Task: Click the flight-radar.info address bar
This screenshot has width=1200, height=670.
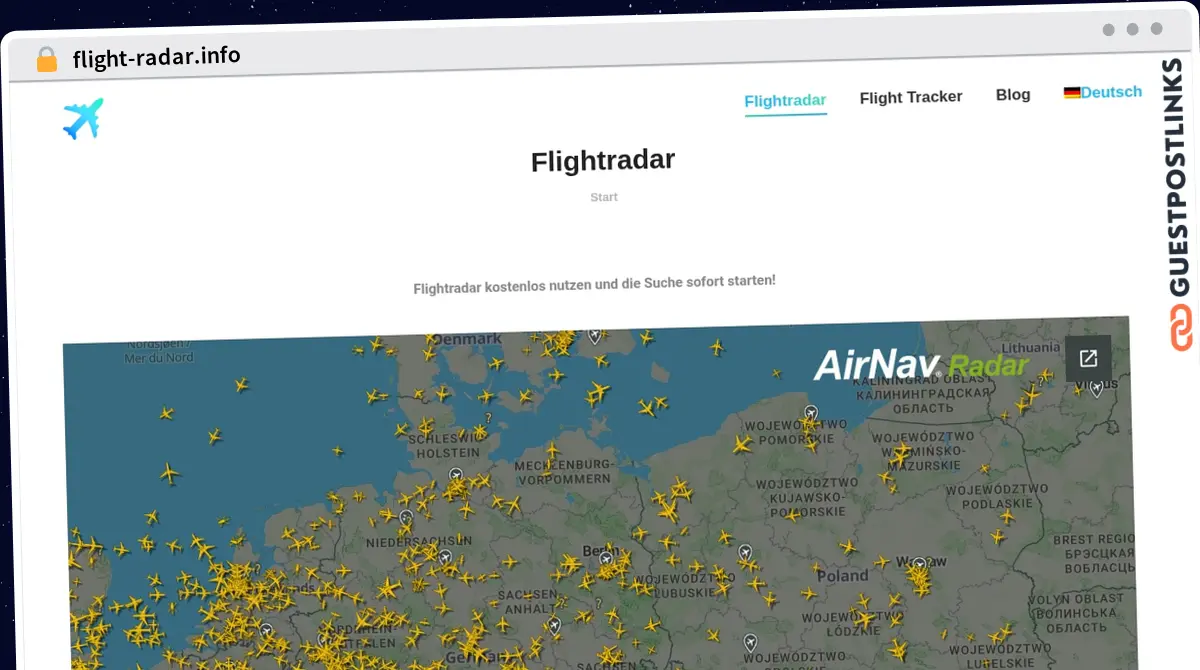Action: 156,56
